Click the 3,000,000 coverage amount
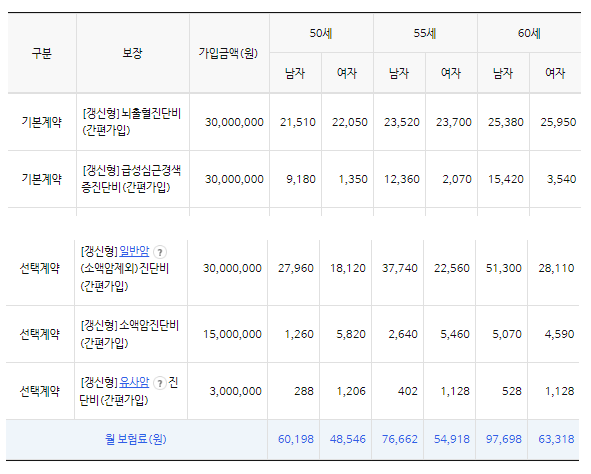Viewport: 591px width, 474px height. pos(236,391)
